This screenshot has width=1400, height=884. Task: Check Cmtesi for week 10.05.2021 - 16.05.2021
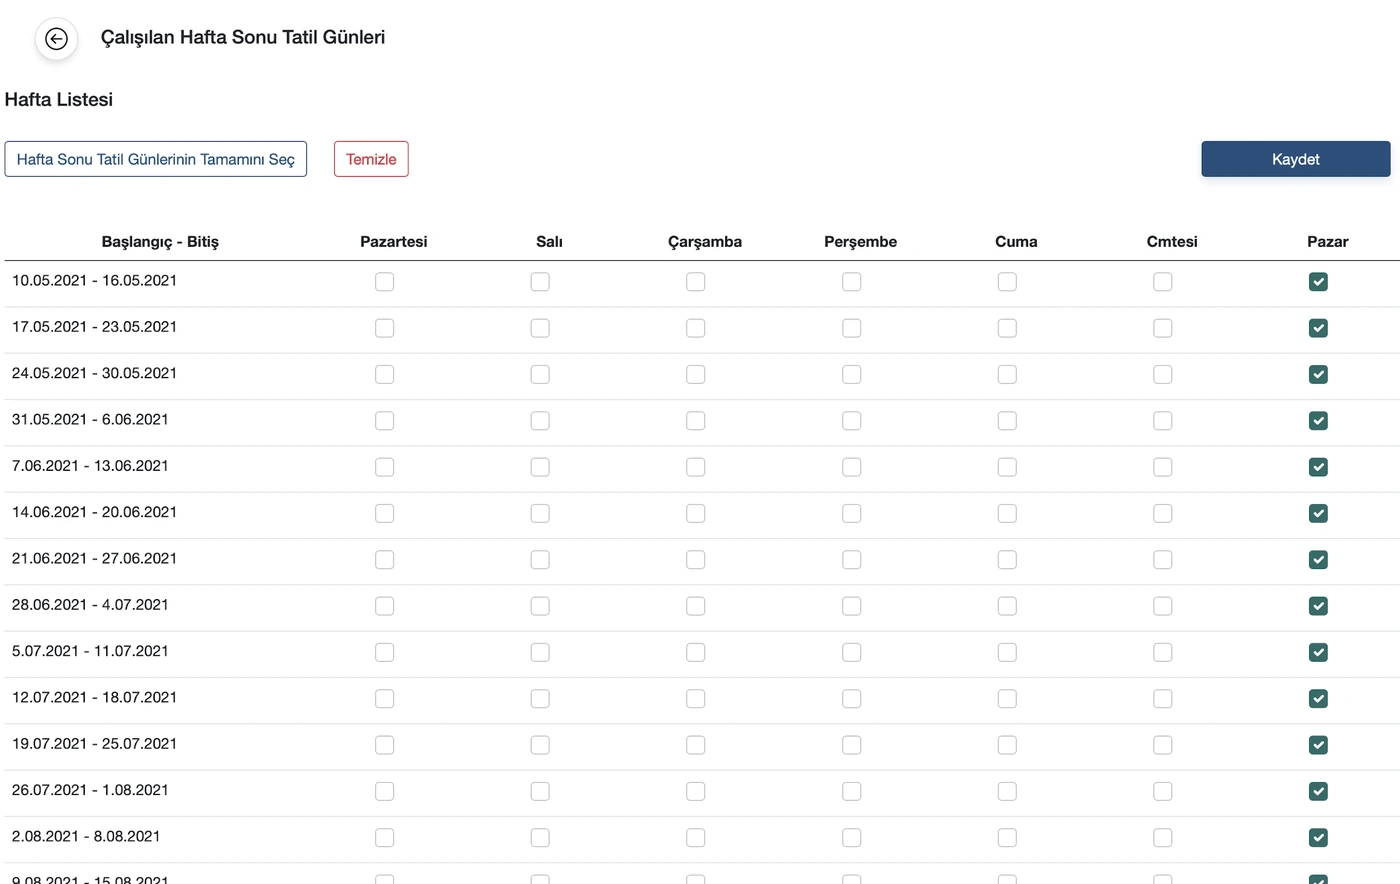1163,282
